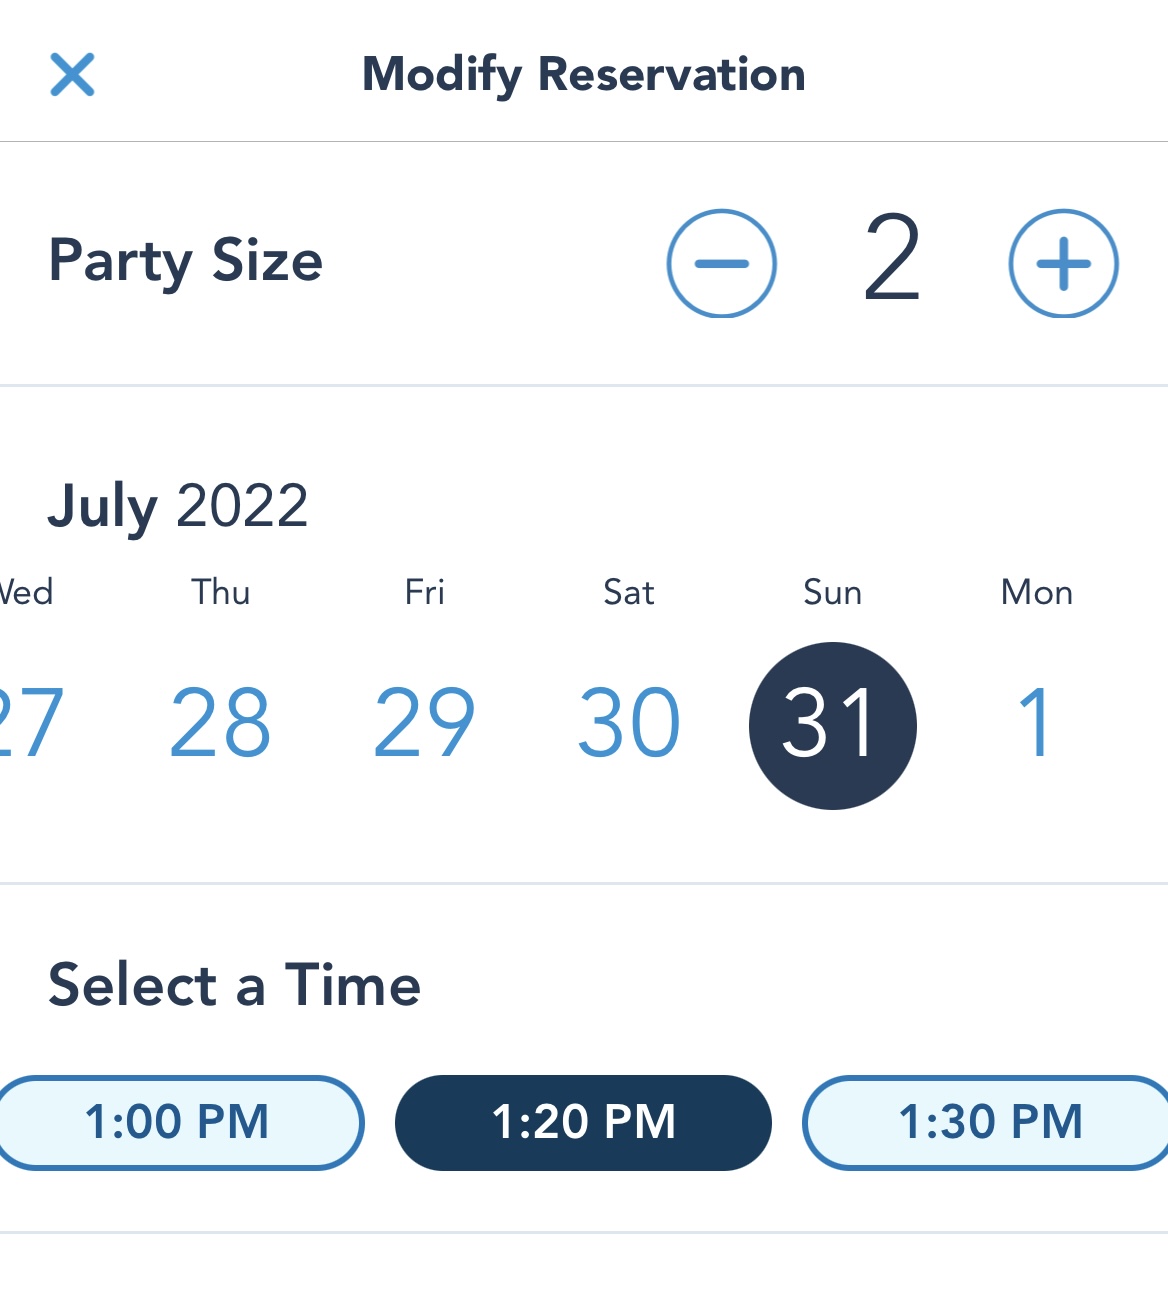Viewport: 1168px width, 1299px height.
Task: Click the Fri weekday label
Action: click(x=424, y=592)
